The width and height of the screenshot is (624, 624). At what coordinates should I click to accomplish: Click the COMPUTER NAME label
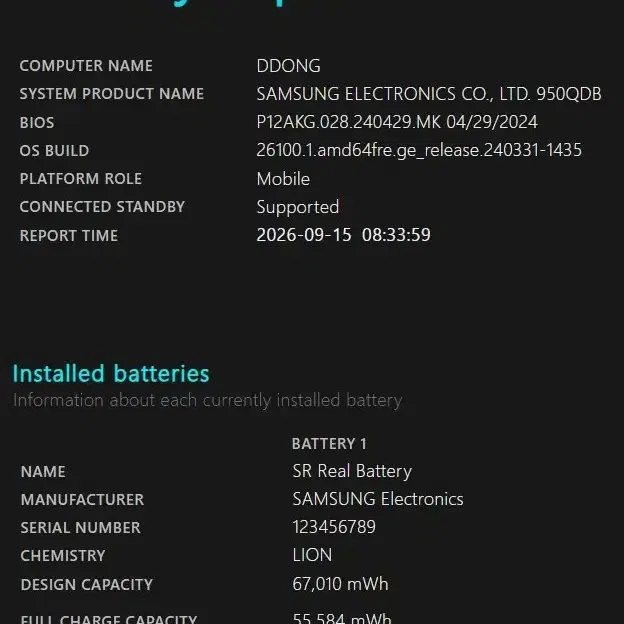pos(86,66)
